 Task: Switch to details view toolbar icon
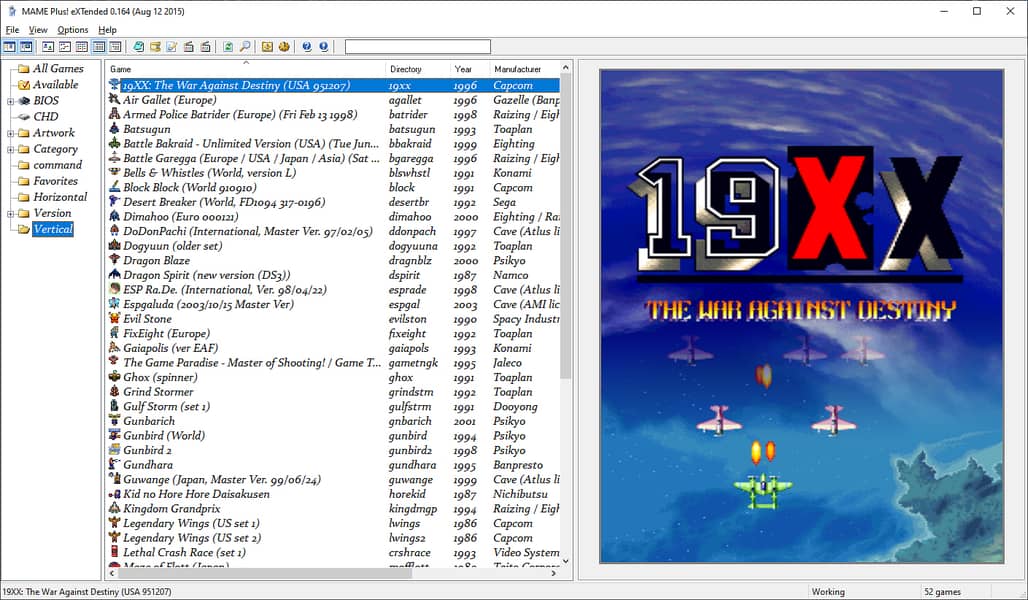coord(98,47)
